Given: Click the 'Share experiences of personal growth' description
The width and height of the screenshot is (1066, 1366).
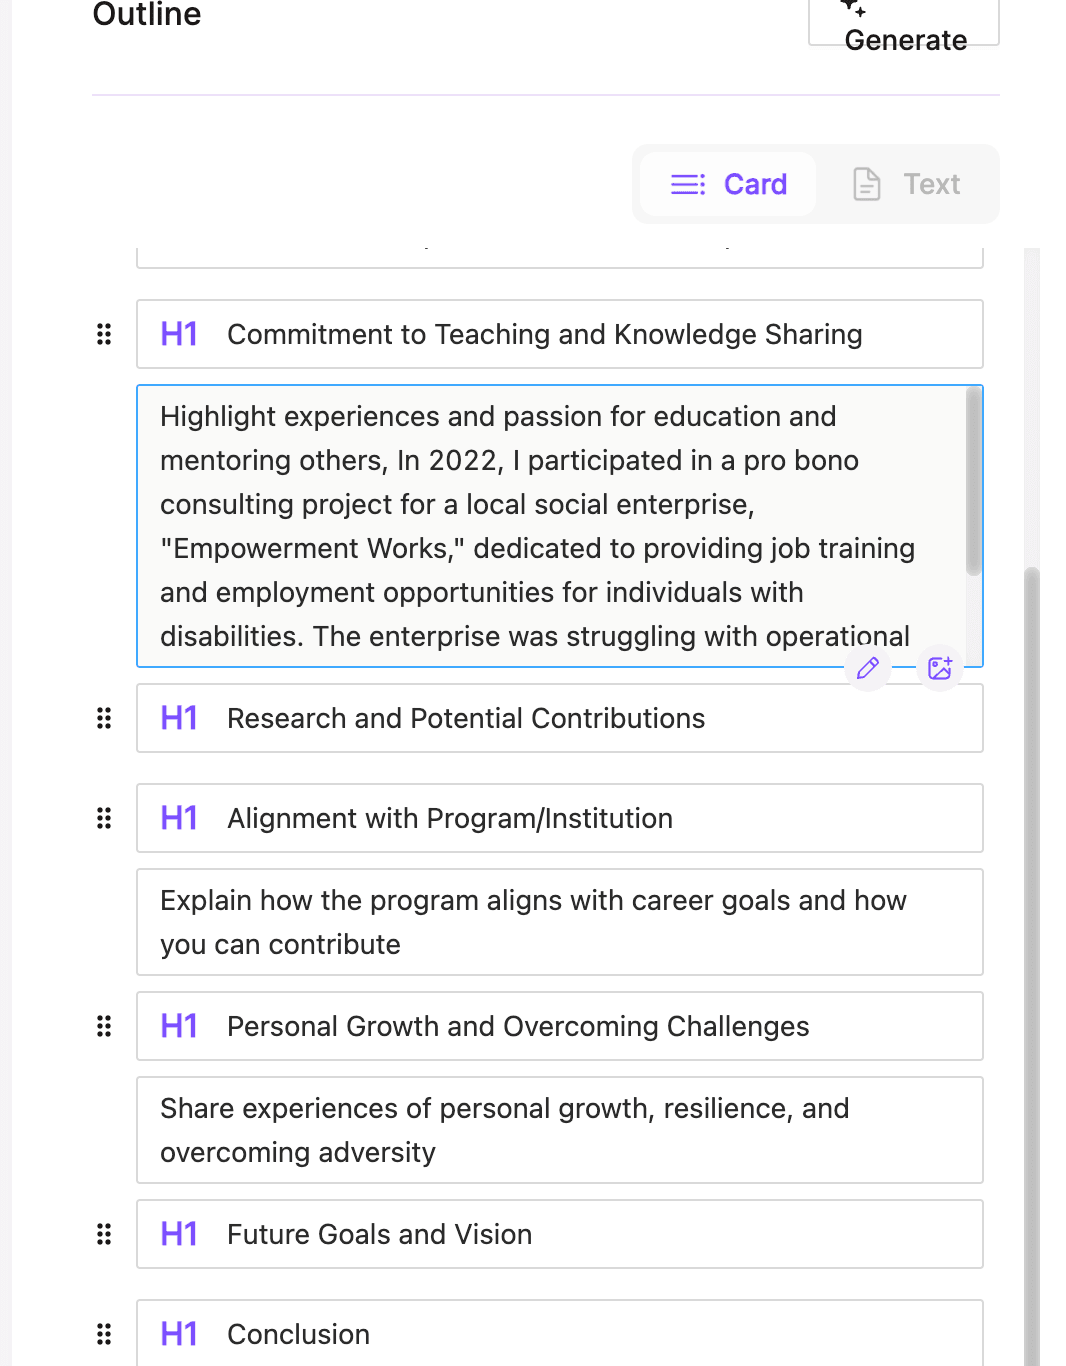Looking at the screenshot, I should click(x=559, y=1130).
